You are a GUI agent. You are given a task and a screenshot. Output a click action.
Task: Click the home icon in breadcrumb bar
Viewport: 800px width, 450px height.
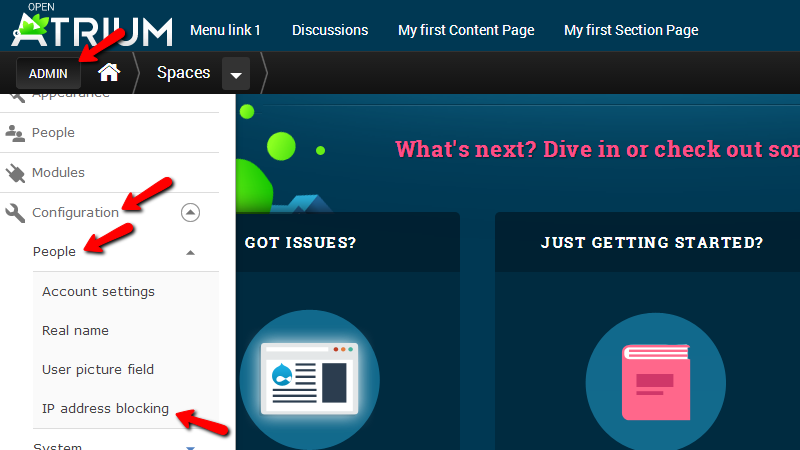(109, 73)
